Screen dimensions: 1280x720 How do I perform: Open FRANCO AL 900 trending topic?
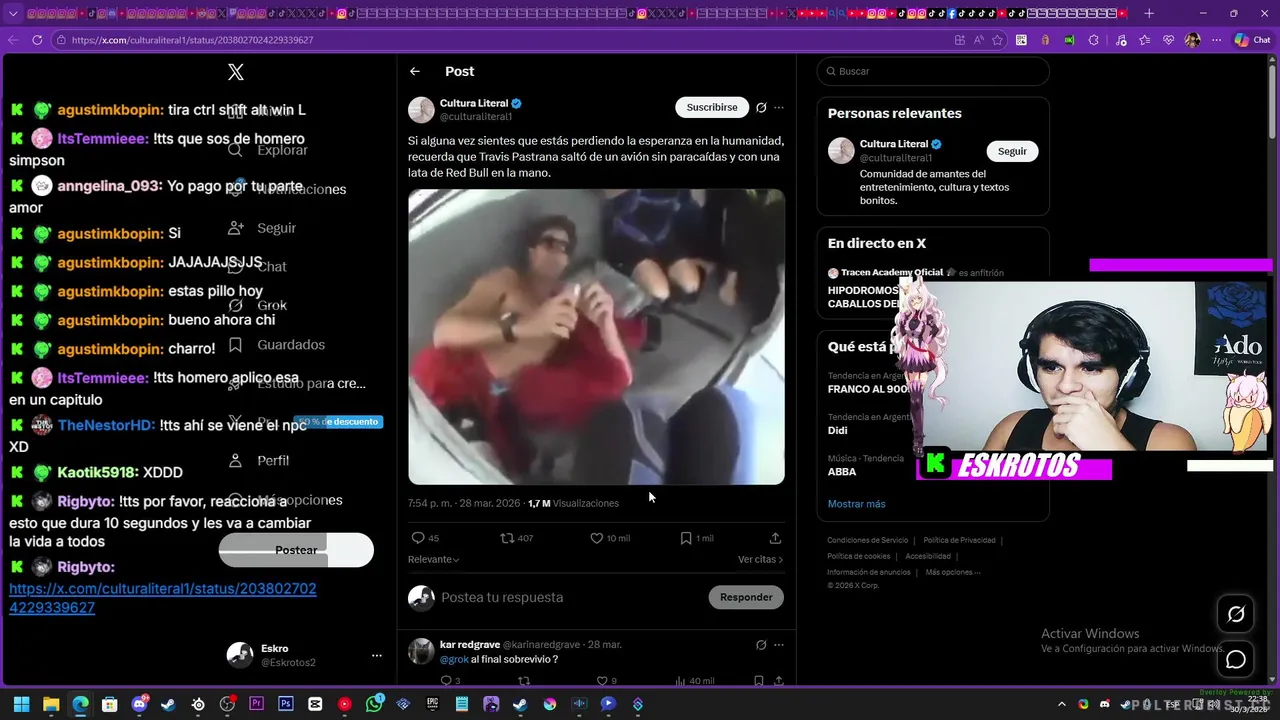coord(868,389)
